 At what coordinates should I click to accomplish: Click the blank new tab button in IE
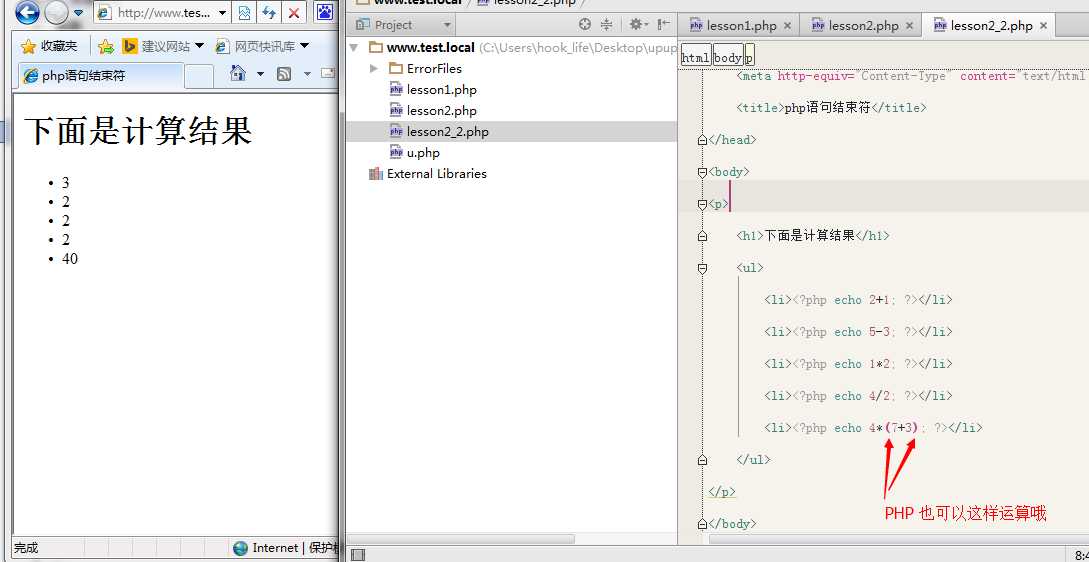pyautogui.click(x=199, y=76)
